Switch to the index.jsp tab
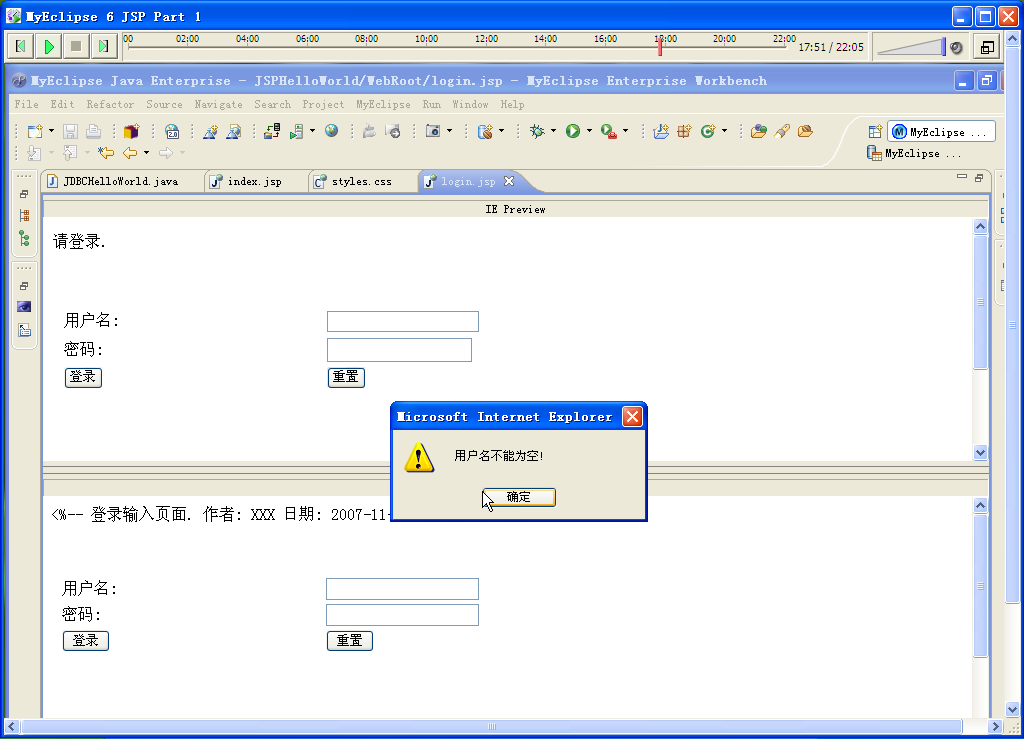Viewport: 1024px width, 739px height. (255, 181)
